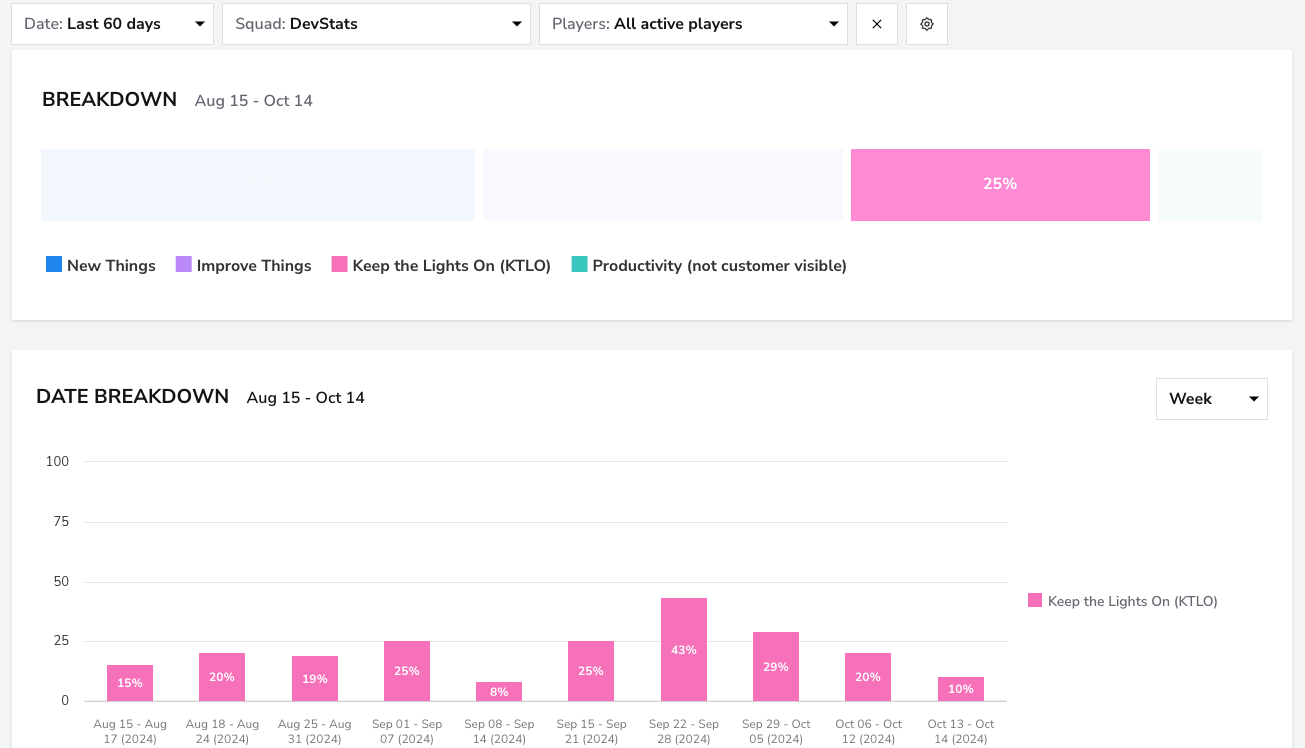Open settings via the gear icon
This screenshot has height=748, width=1305.
(x=927, y=24)
